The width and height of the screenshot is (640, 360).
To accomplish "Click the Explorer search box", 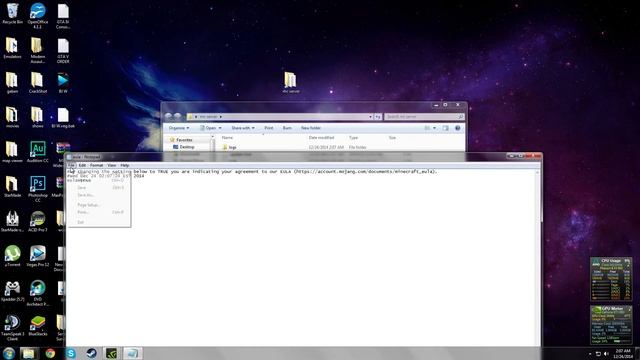I will pyautogui.click(x=424, y=117).
